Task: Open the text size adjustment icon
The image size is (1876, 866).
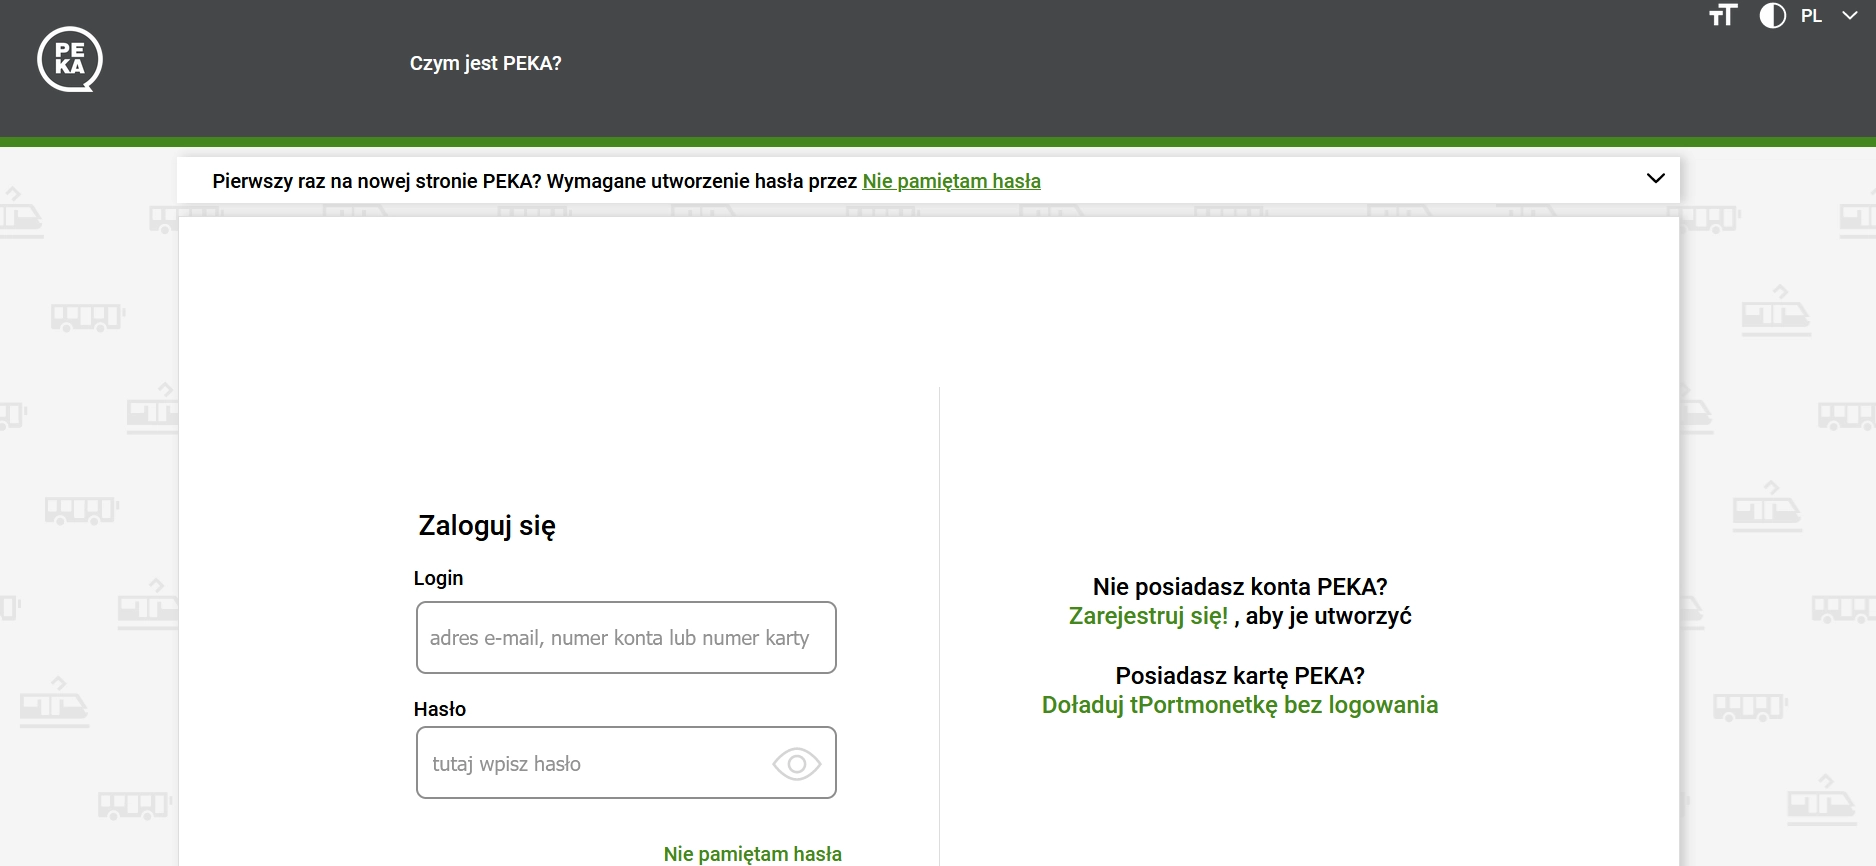Action: pos(1723,16)
